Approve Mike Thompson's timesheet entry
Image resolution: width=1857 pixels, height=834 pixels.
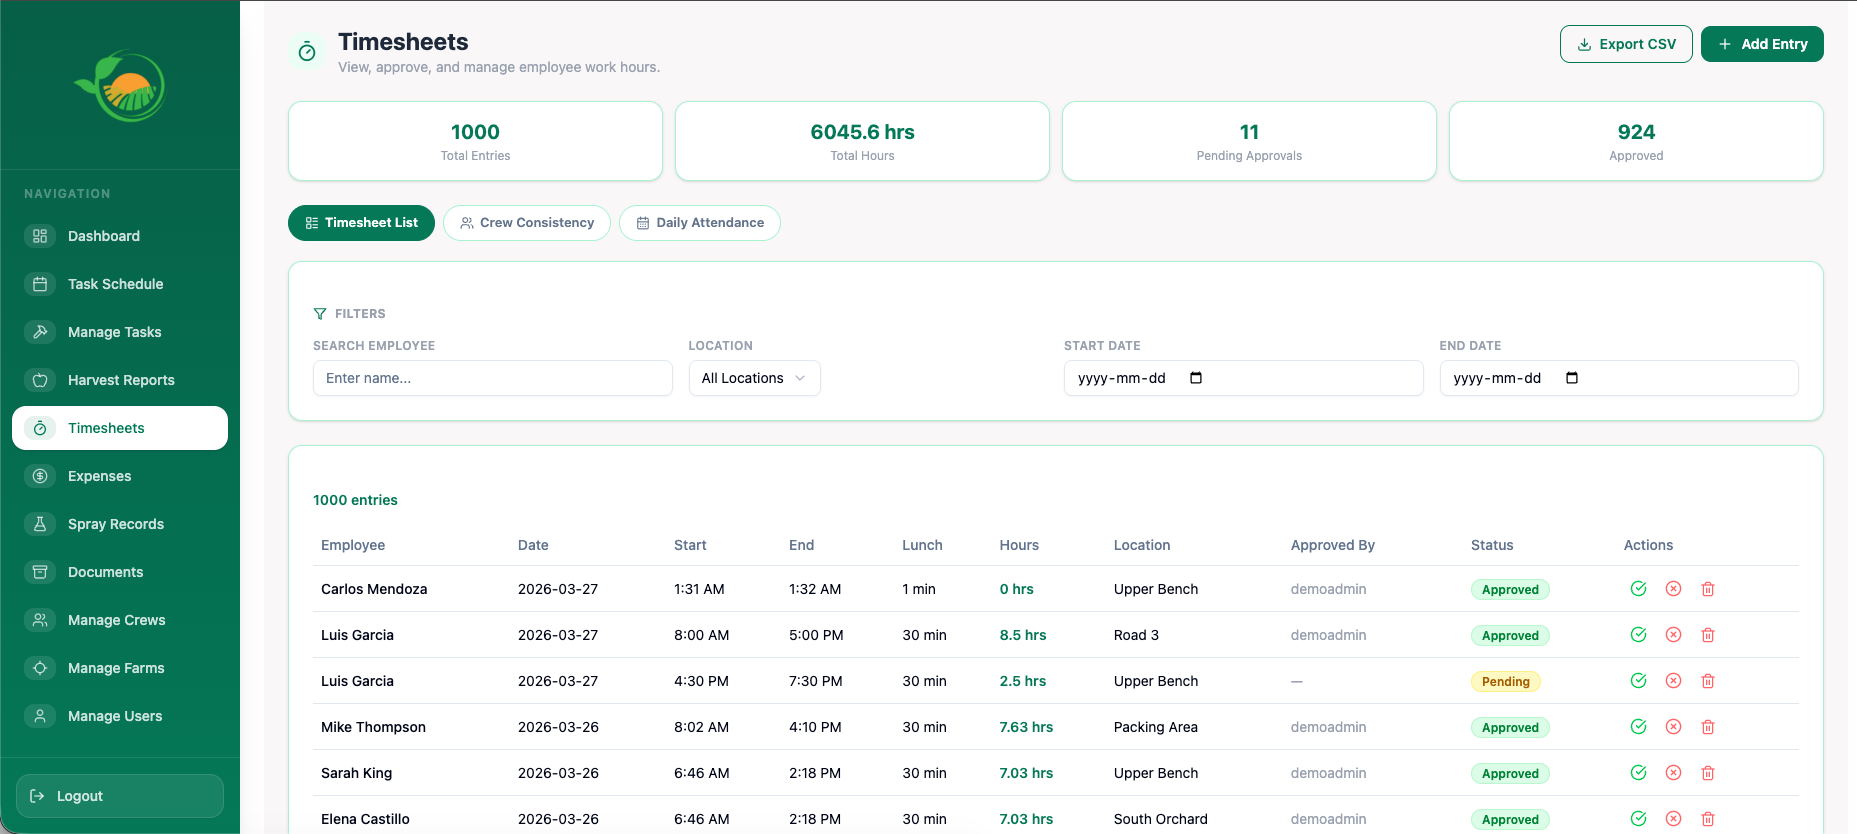pos(1638,727)
